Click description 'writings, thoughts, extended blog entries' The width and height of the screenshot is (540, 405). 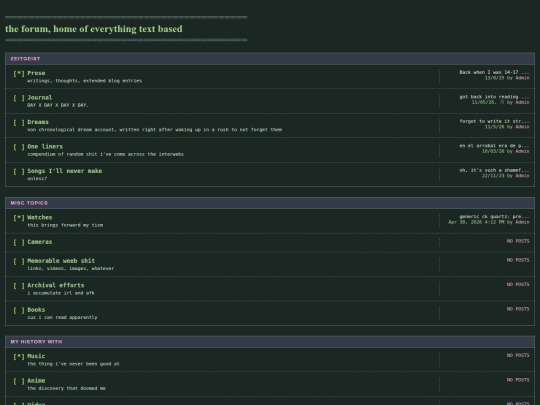coord(84,81)
